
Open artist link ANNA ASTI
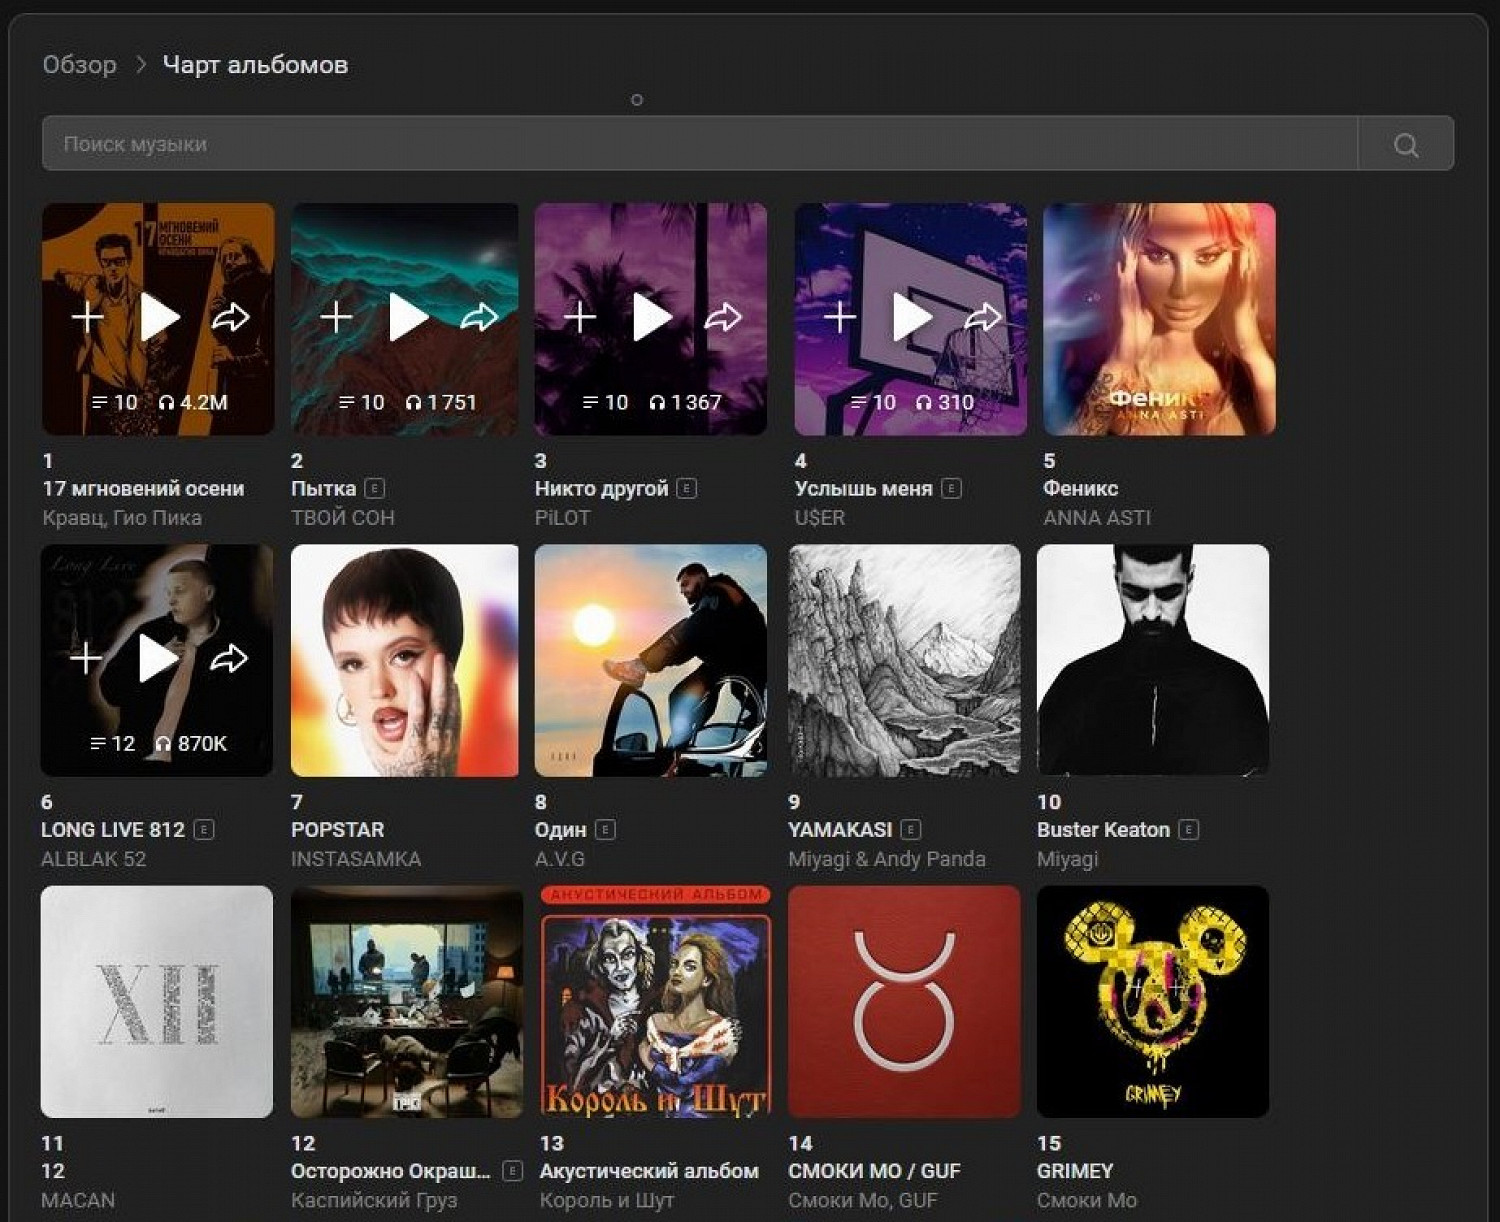(1096, 518)
